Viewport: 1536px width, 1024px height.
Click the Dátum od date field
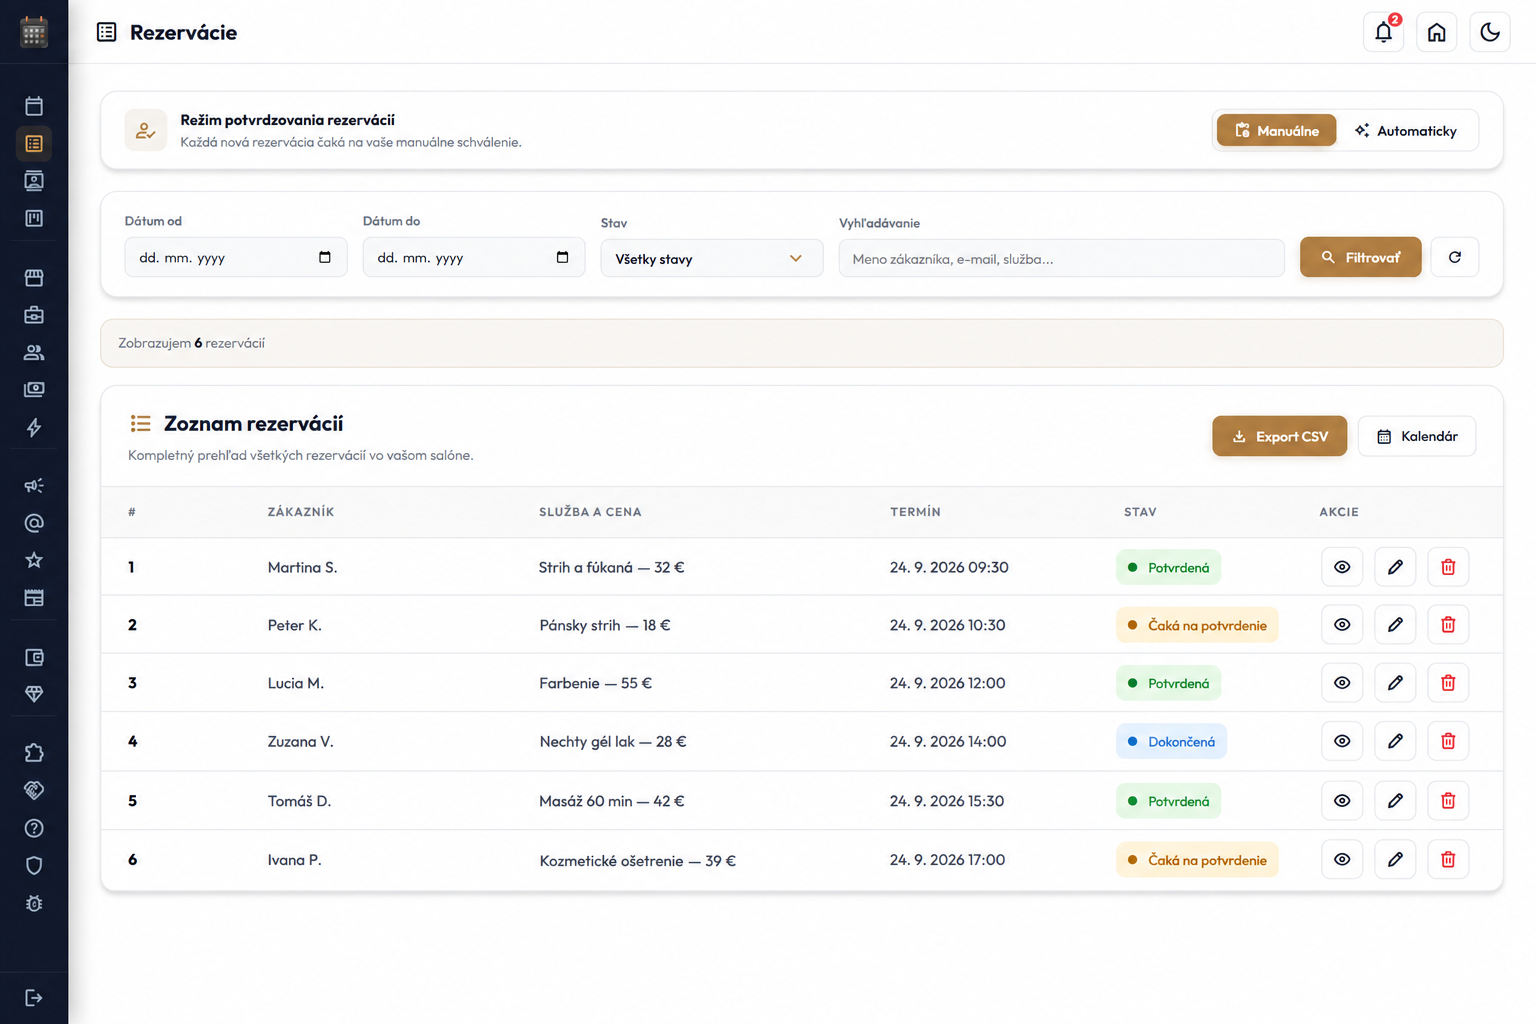pos(236,257)
